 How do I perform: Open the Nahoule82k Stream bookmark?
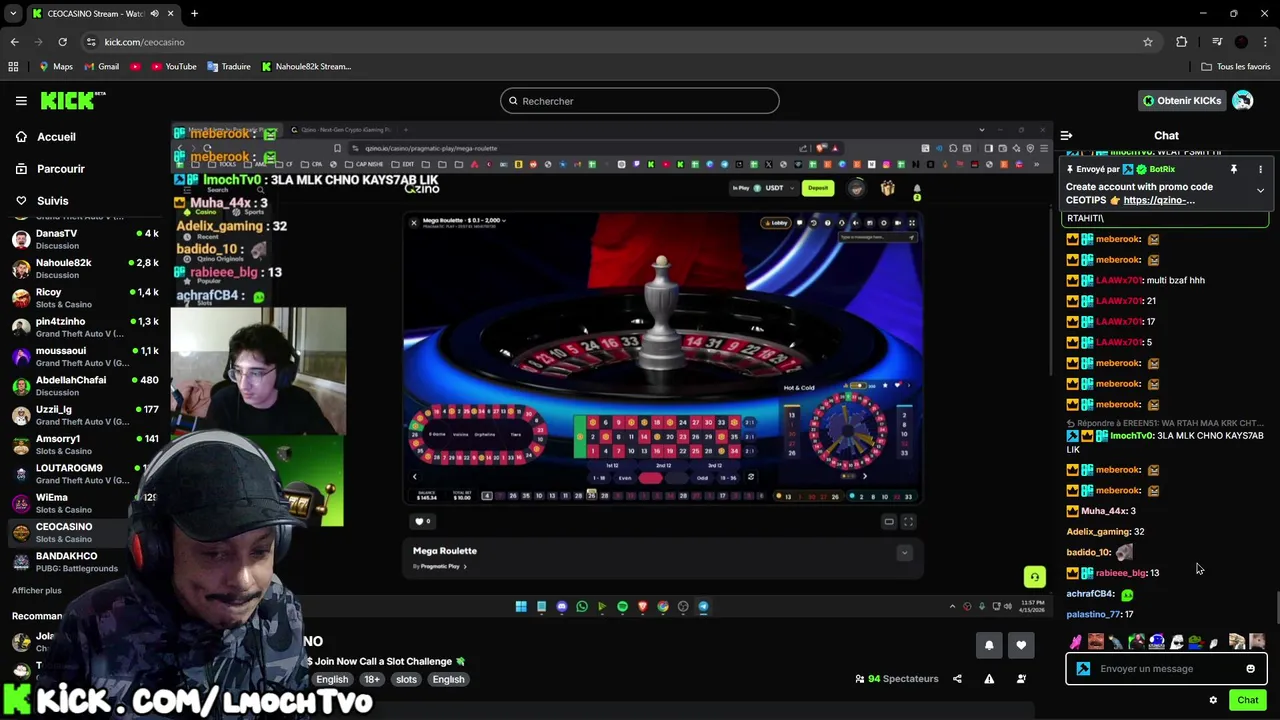point(307,67)
